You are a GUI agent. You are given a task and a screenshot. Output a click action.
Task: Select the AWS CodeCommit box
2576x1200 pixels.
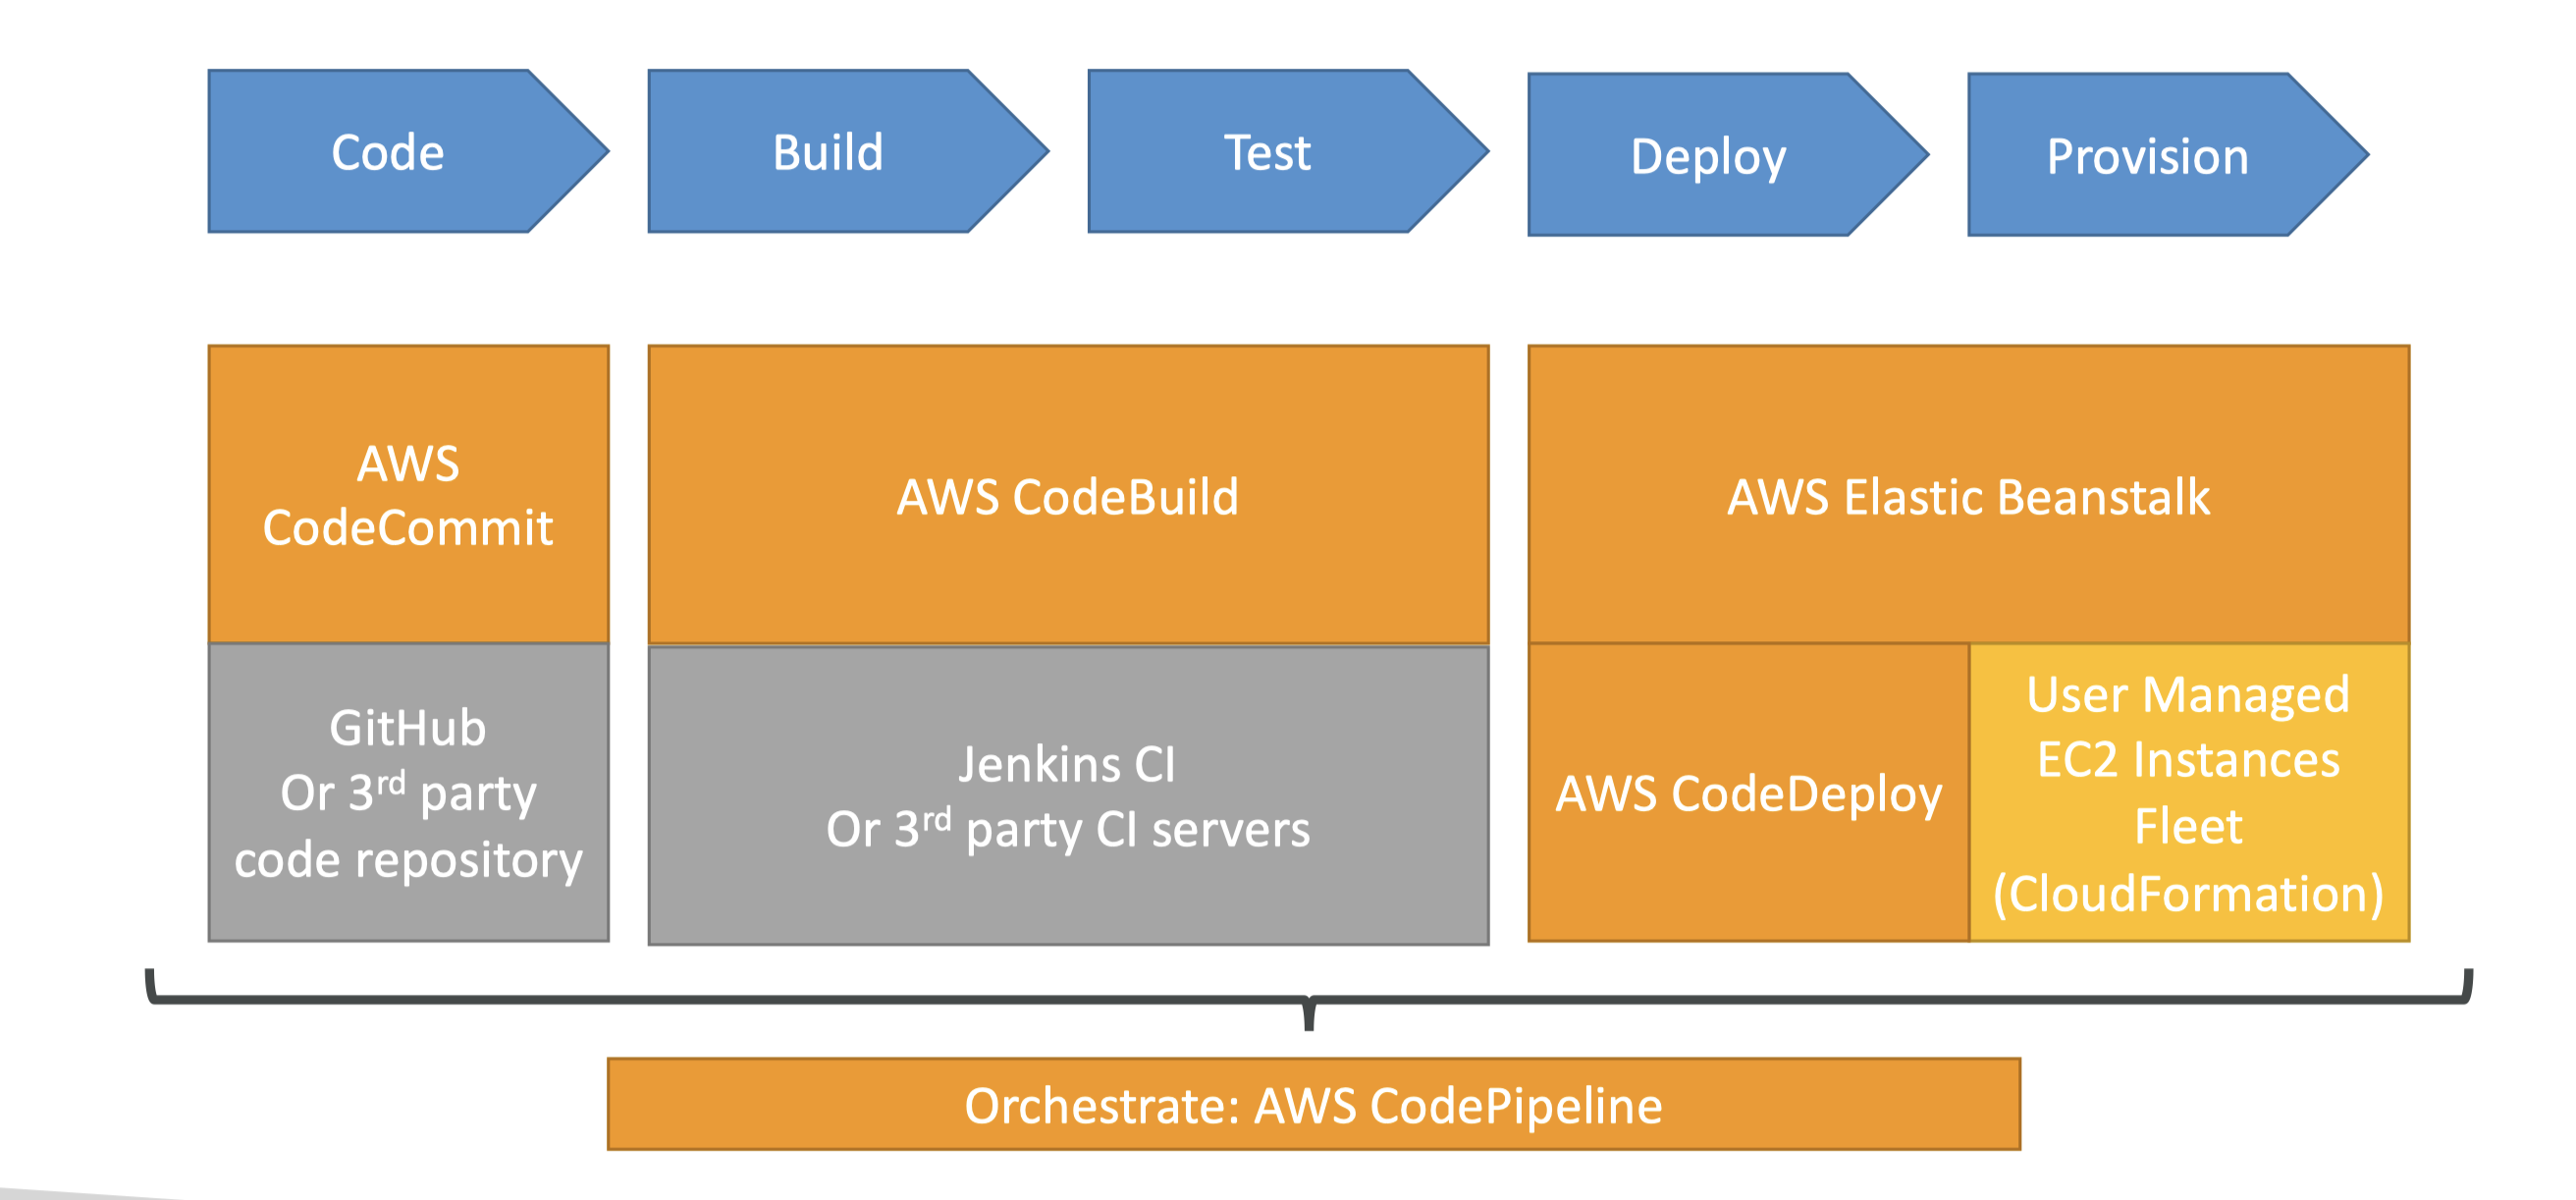tap(408, 495)
